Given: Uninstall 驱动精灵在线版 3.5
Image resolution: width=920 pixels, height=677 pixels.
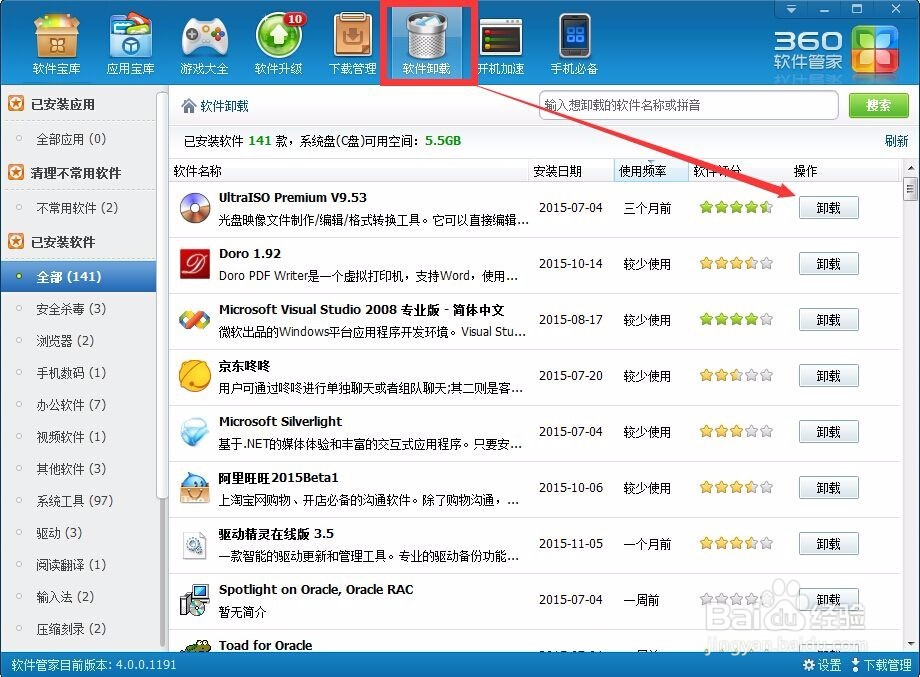Looking at the screenshot, I should tap(828, 544).
